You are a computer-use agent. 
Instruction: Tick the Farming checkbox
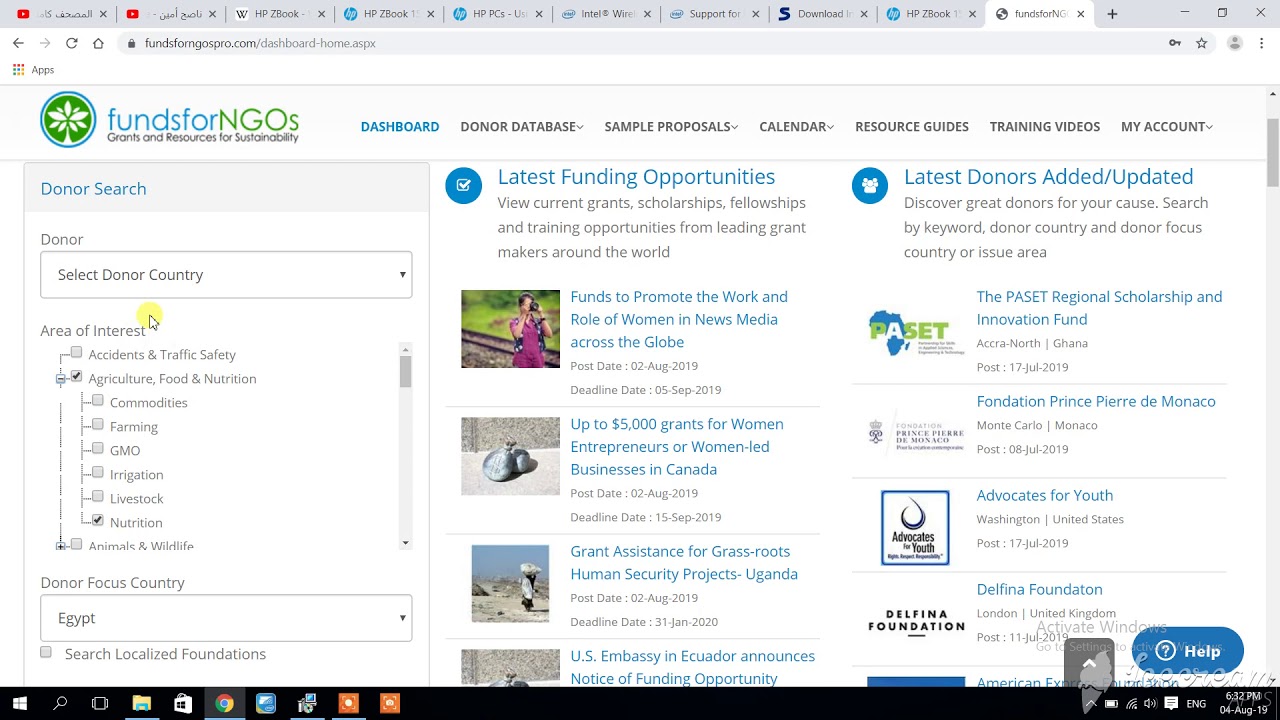pos(97,425)
